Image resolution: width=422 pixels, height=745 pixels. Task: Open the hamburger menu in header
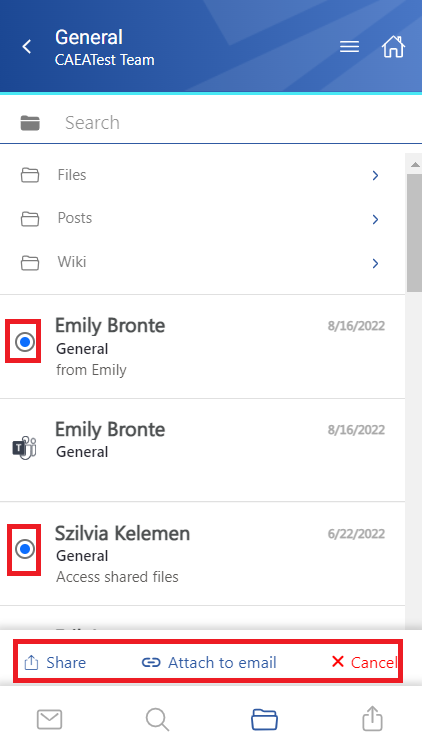pos(349,47)
